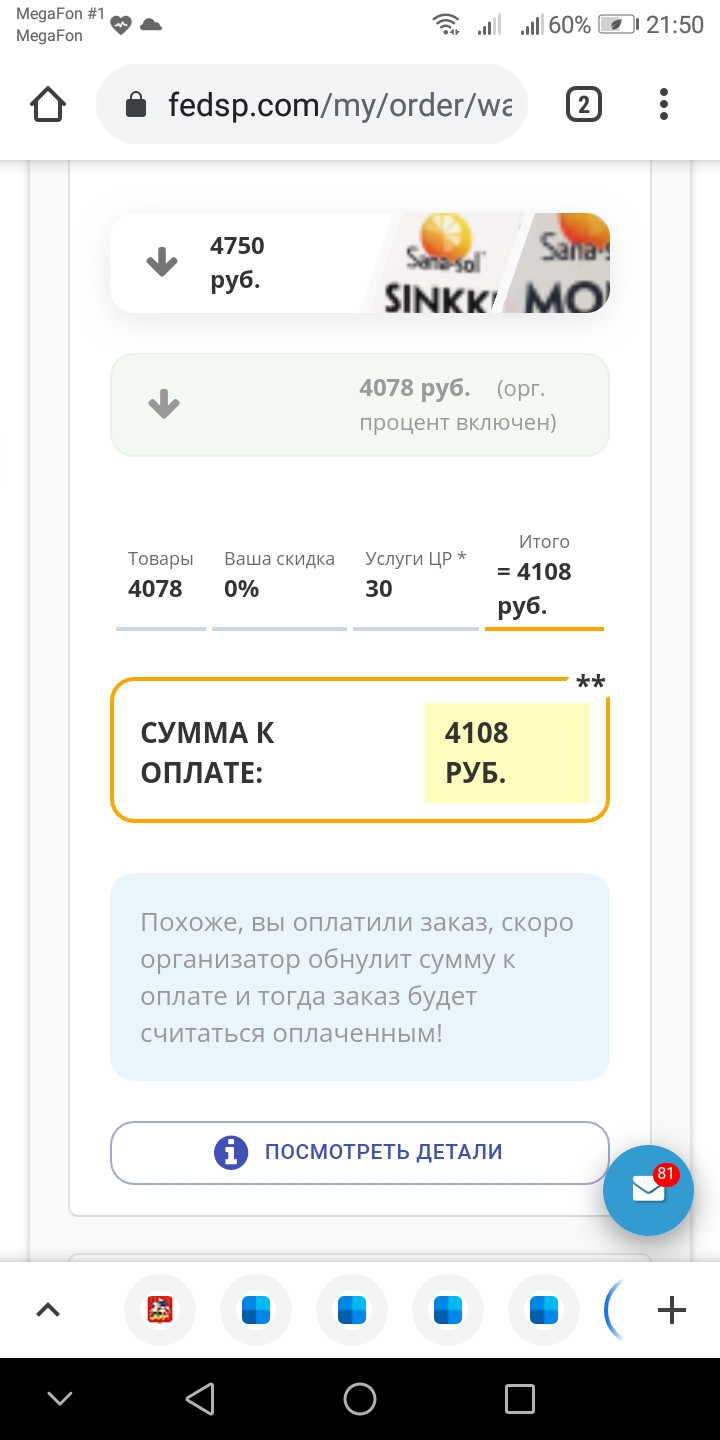Viewport: 720px width, 1440px height.
Task: Expand the 4750 руб. item arrow
Action: (x=162, y=263)
